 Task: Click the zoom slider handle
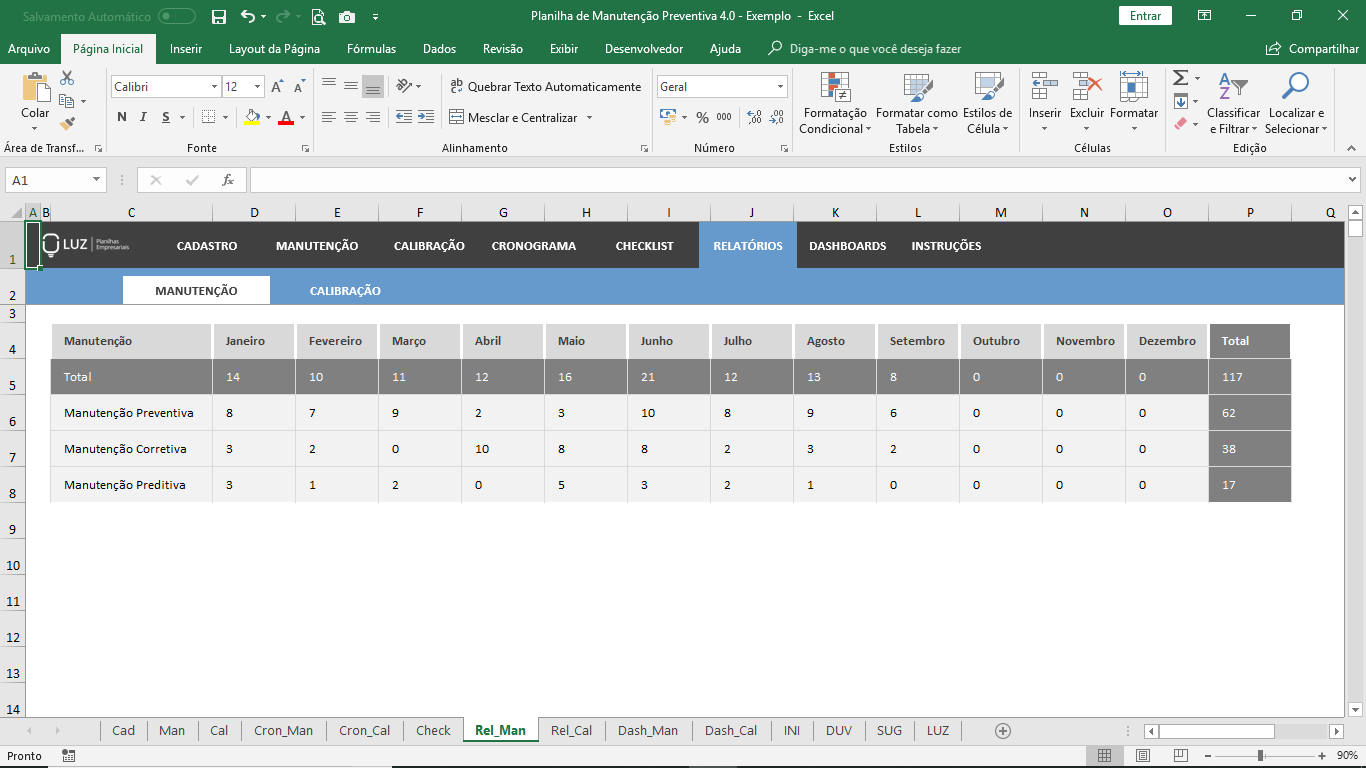tap(1260, 756)
